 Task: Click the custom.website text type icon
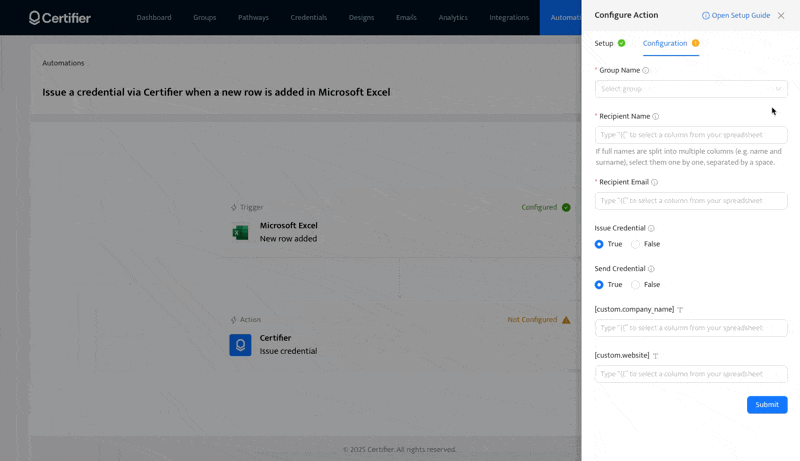point(656,355)
